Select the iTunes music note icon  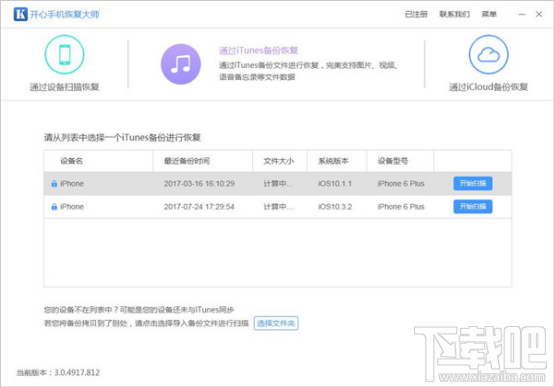click(x=181, y=64)
